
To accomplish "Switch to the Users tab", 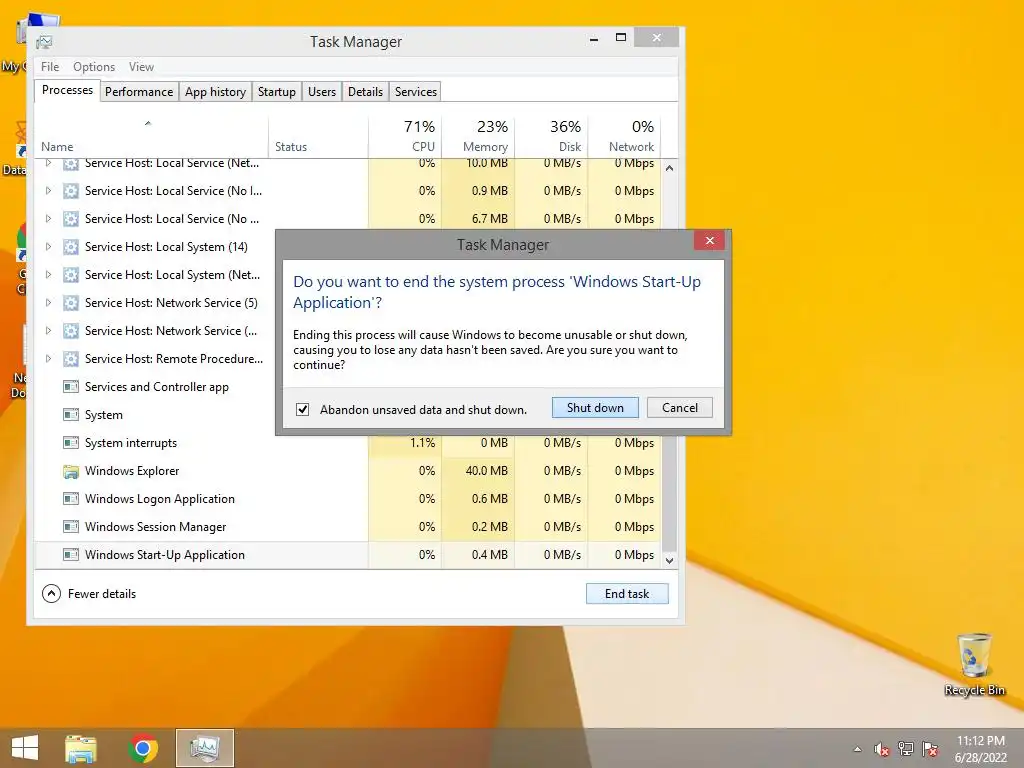I will [322, 92].
